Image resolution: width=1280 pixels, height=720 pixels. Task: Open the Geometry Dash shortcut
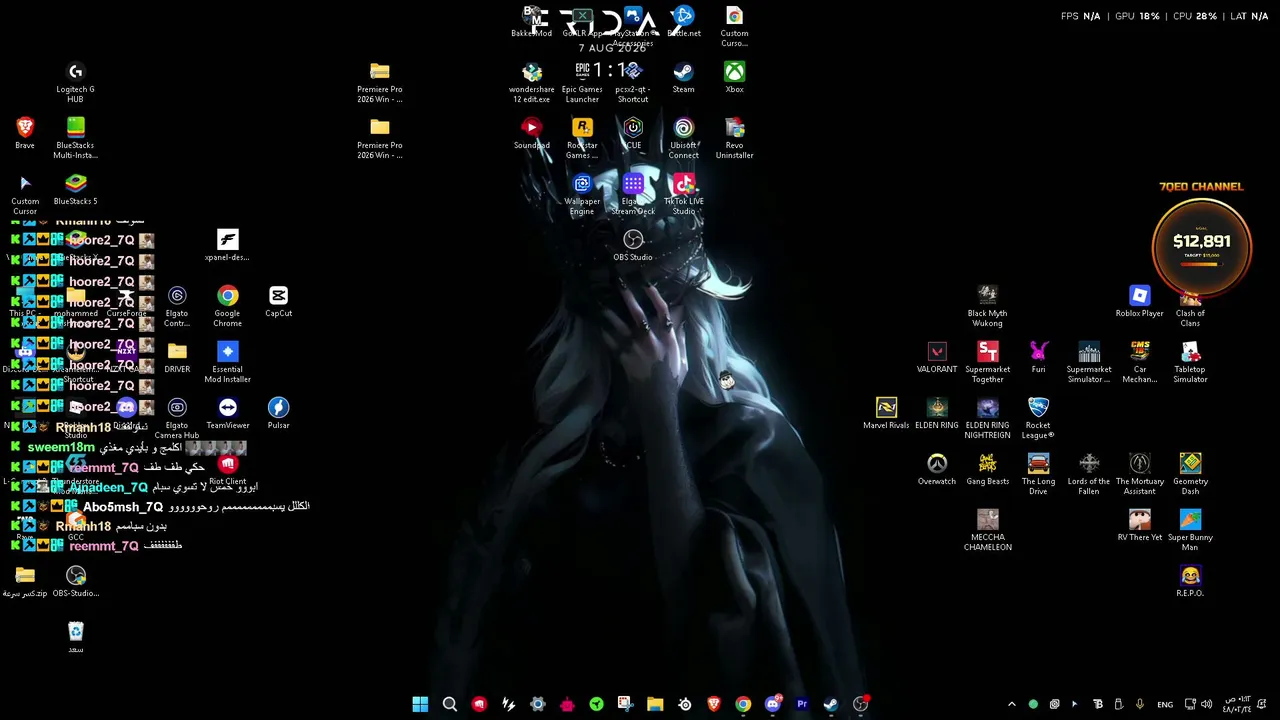1190,474
